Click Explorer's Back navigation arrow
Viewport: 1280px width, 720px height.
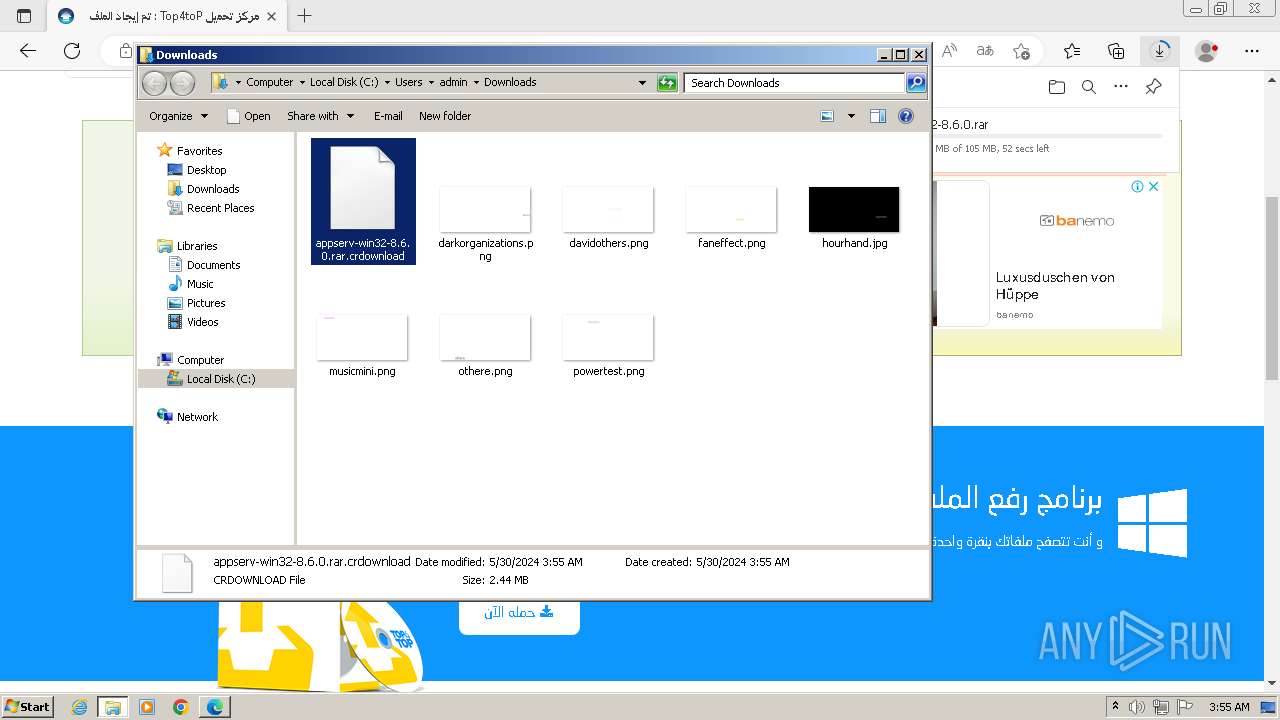pyautogui.click(x=154, y=83)
